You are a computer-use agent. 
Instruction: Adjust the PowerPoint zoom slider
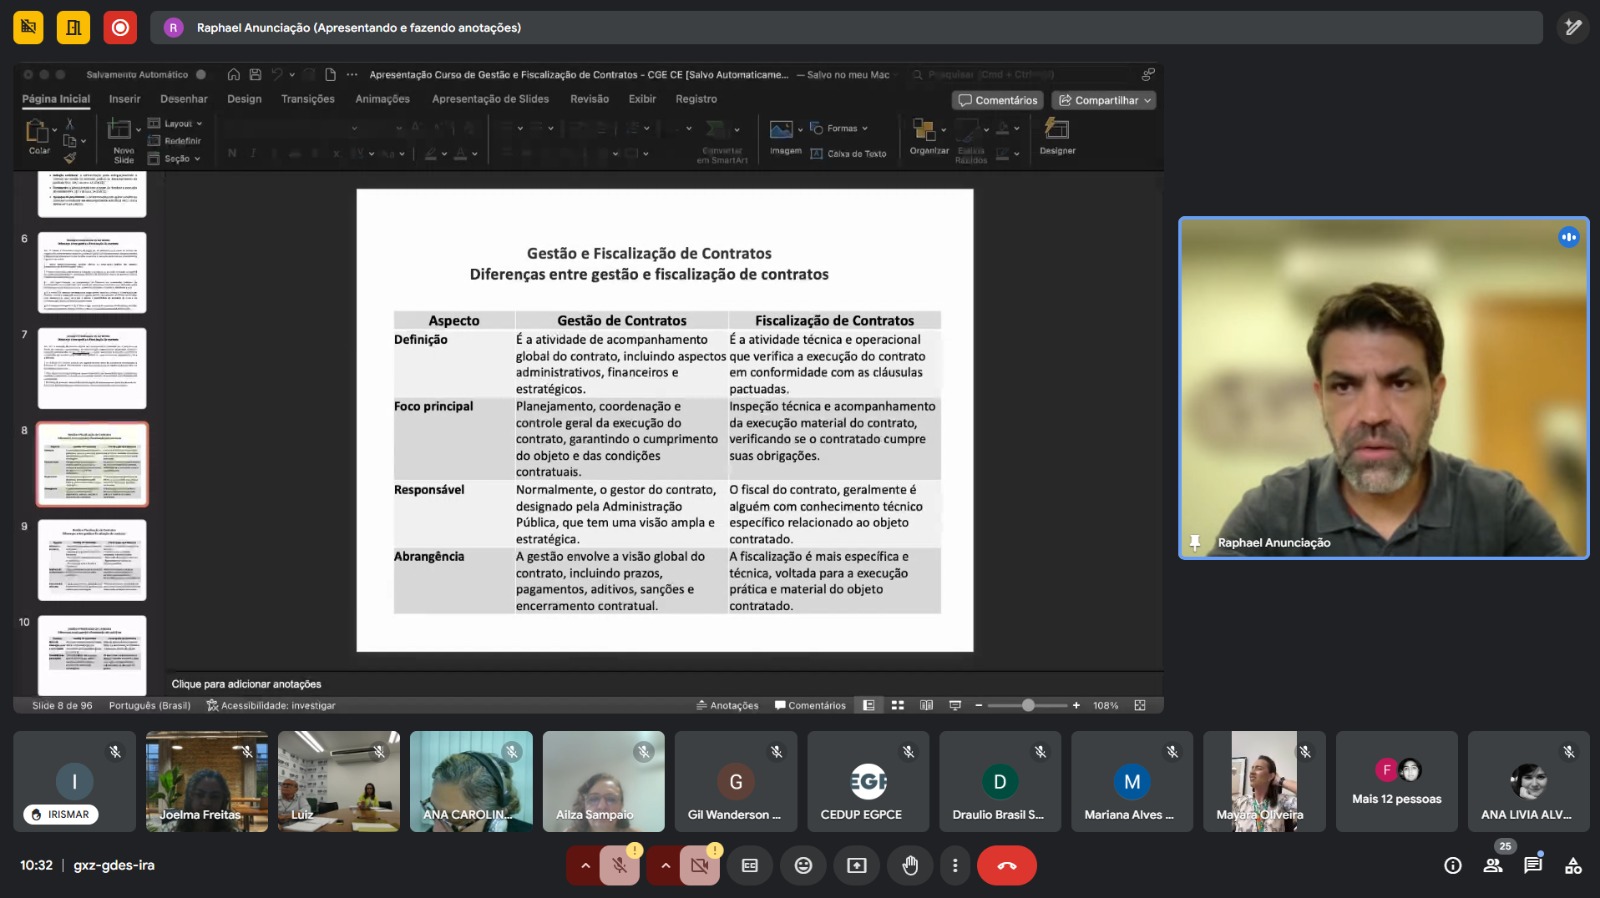click(1028, 706)
